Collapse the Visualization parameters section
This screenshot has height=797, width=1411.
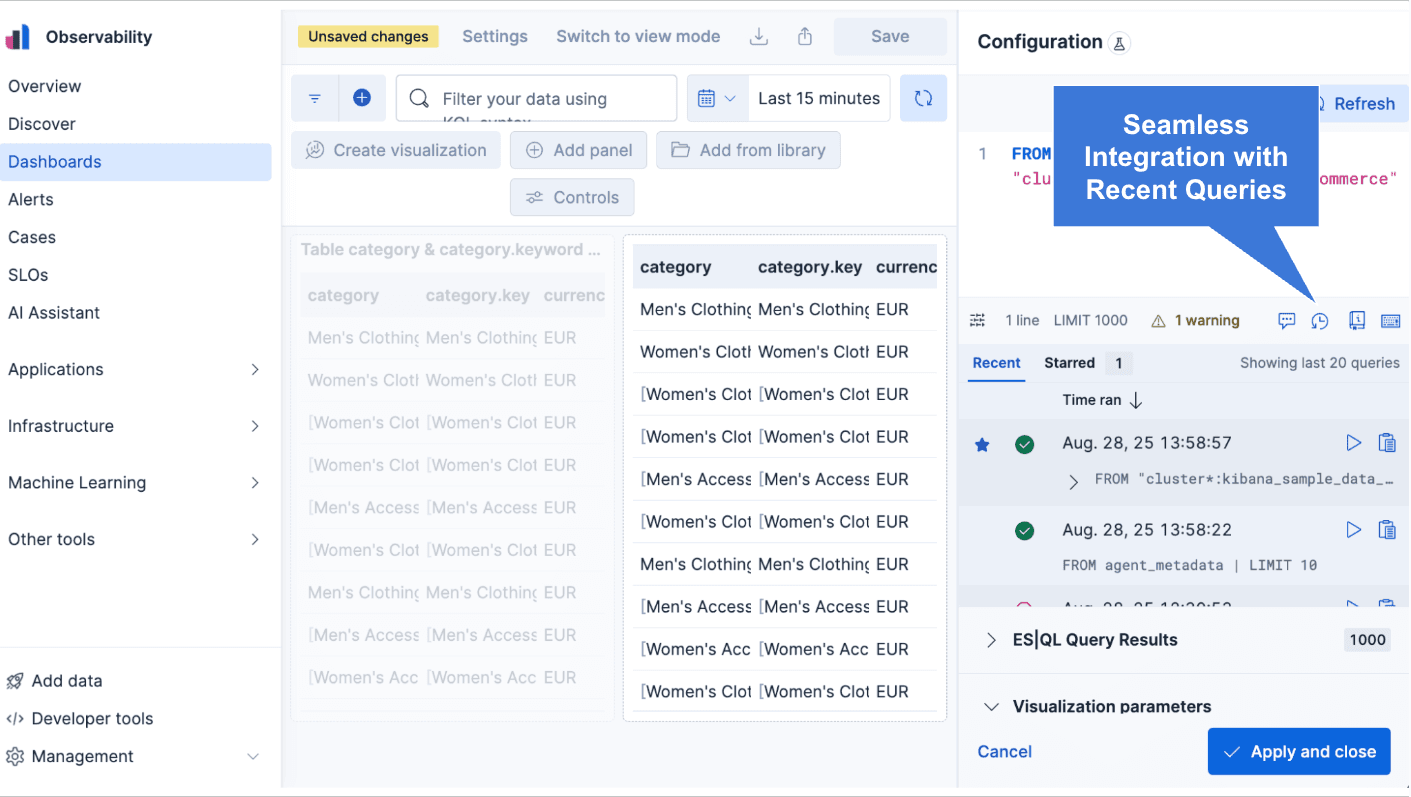[991, 706]
